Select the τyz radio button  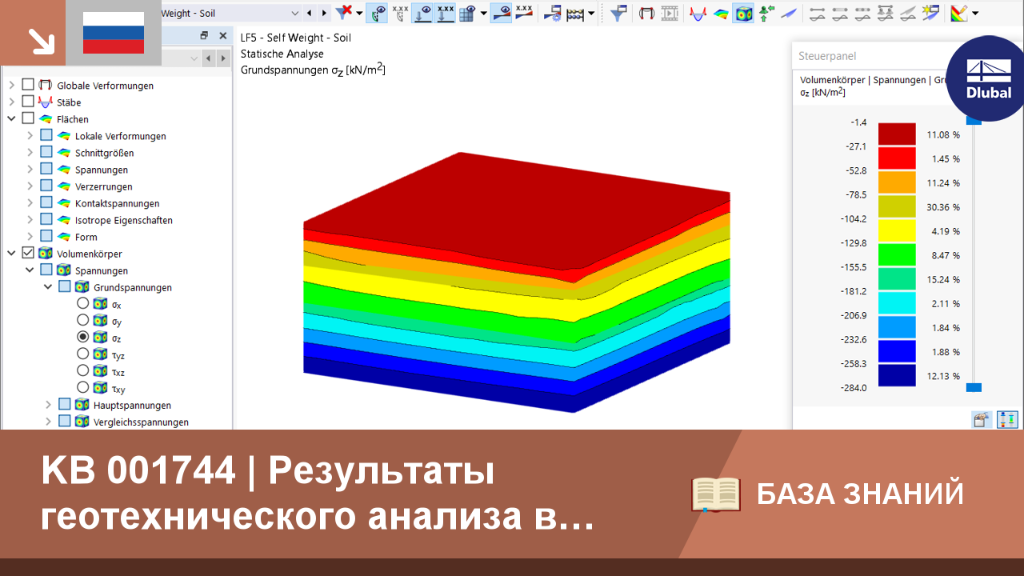(x=82, y=354)
